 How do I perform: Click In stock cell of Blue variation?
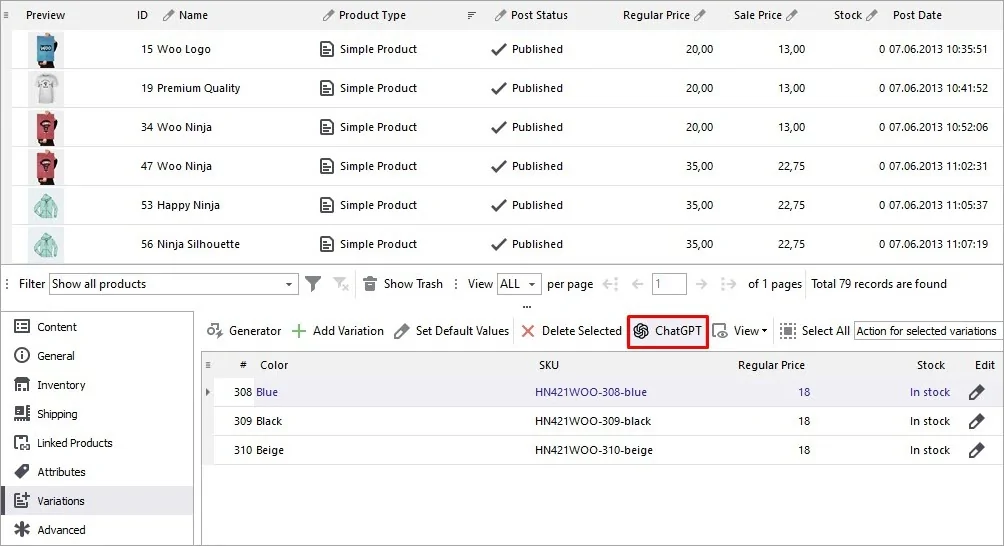point(930,392)
